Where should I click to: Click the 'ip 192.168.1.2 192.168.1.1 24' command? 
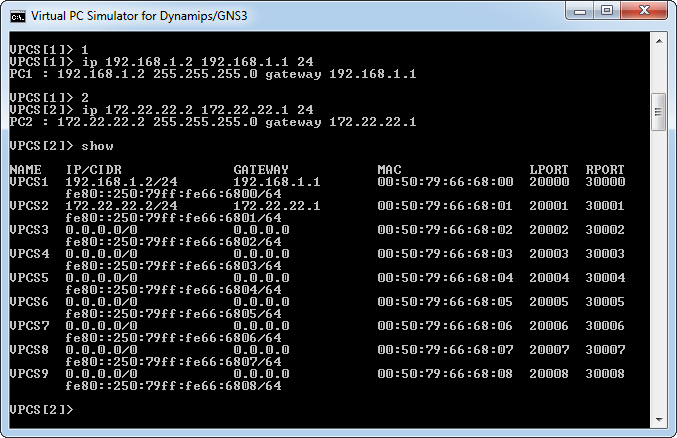tap(161, 62)
